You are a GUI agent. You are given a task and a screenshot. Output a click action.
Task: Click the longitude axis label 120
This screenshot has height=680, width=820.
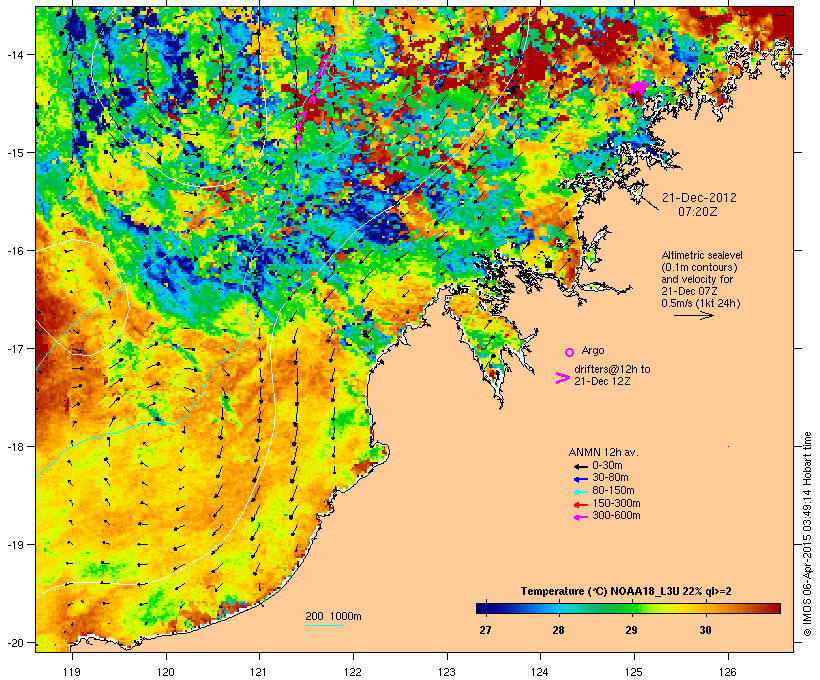tap(166, 672)
